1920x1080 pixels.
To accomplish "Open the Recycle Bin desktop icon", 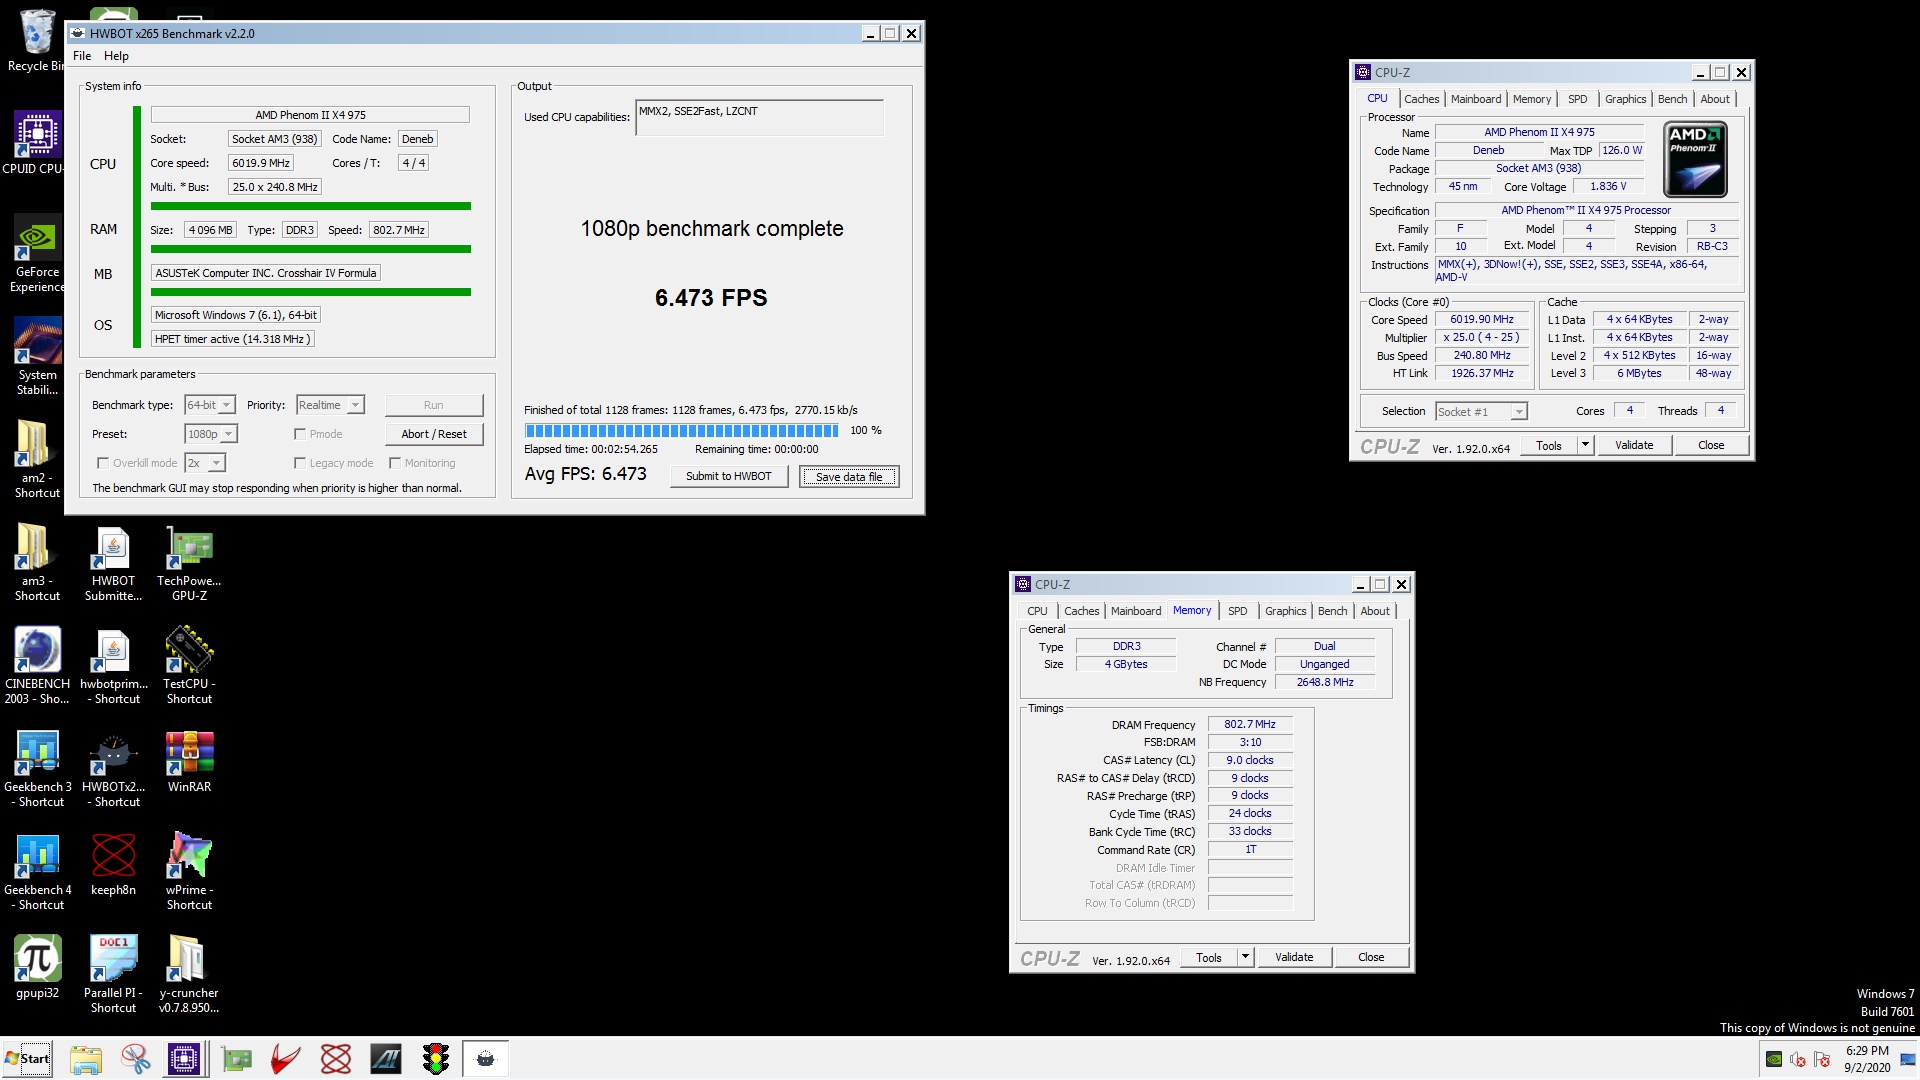I will pyautogui.click(x=36, y=40).
